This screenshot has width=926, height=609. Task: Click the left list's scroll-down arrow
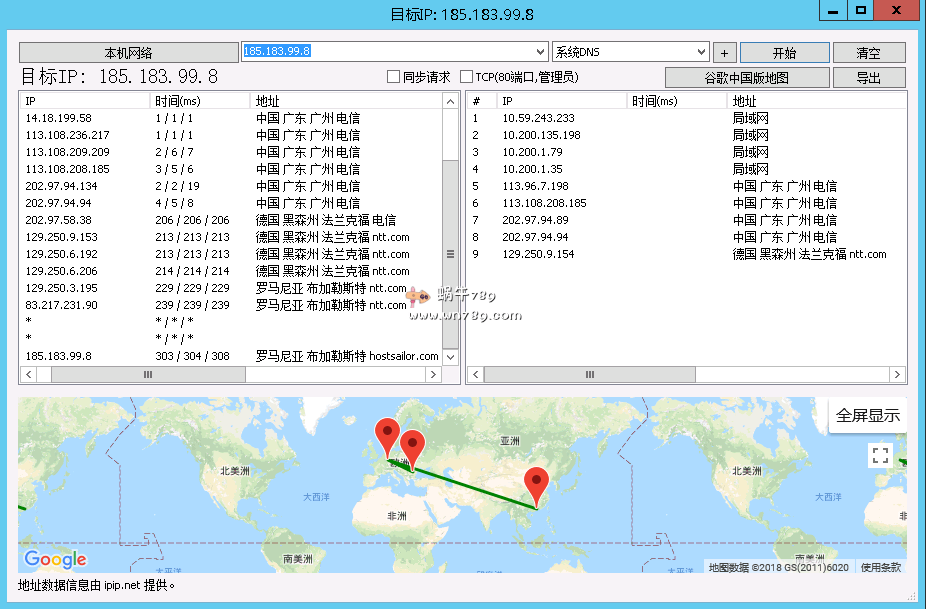point(450,356)
